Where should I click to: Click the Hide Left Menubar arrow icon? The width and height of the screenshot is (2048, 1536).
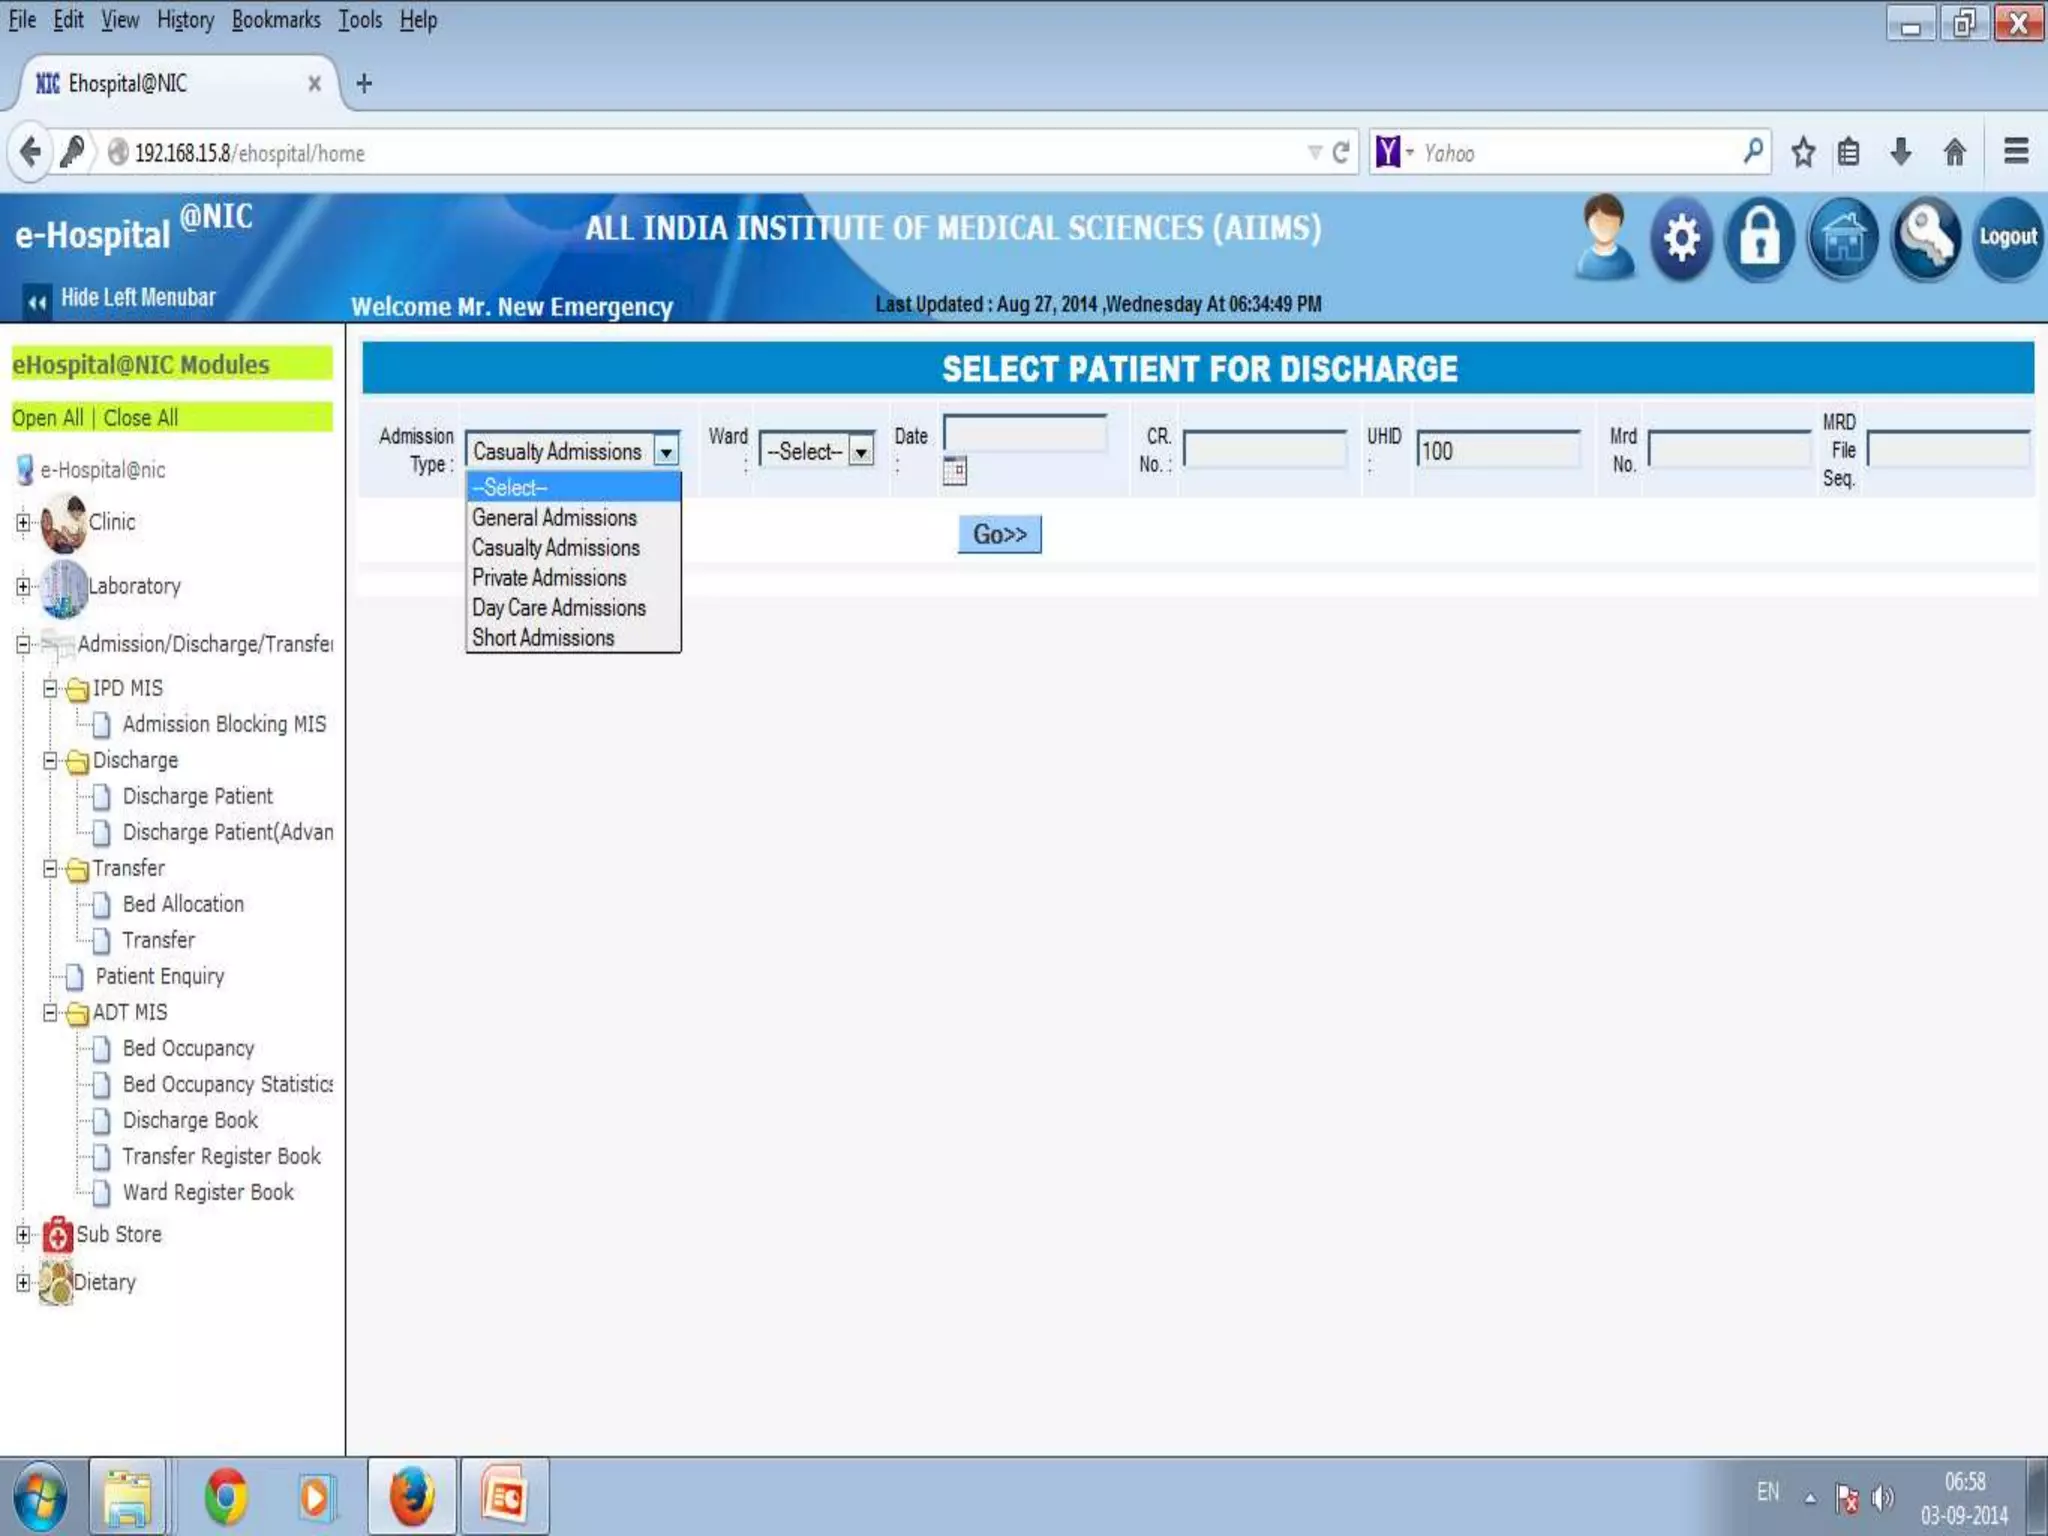click(x=37, y=301)
